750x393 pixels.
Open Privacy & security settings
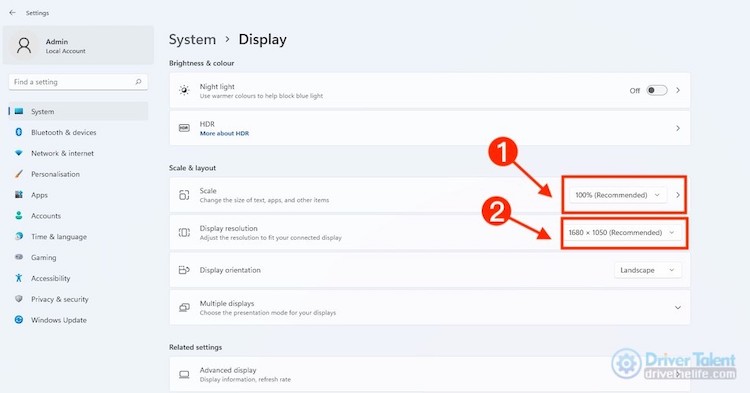[78, 299]
